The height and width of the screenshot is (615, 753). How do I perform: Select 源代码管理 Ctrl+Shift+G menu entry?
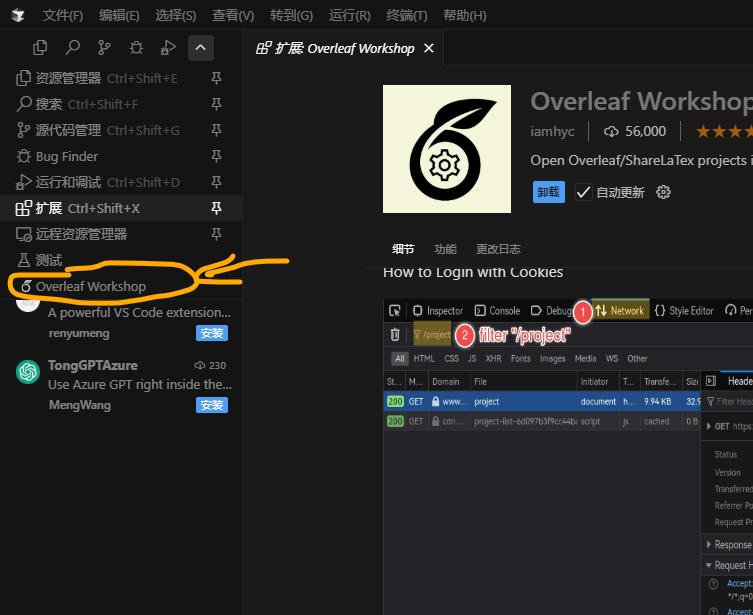[x=121, y=130]
